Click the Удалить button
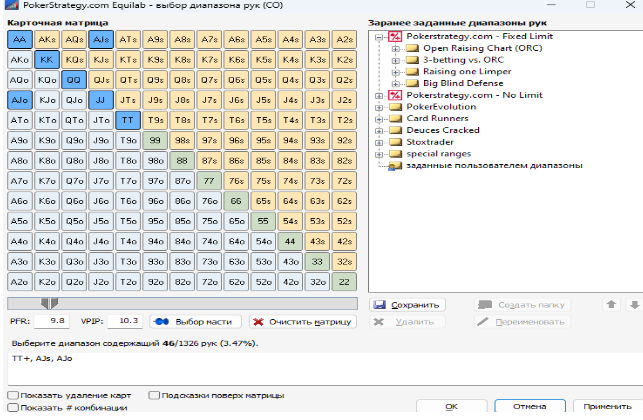 (x=407, y=322)
